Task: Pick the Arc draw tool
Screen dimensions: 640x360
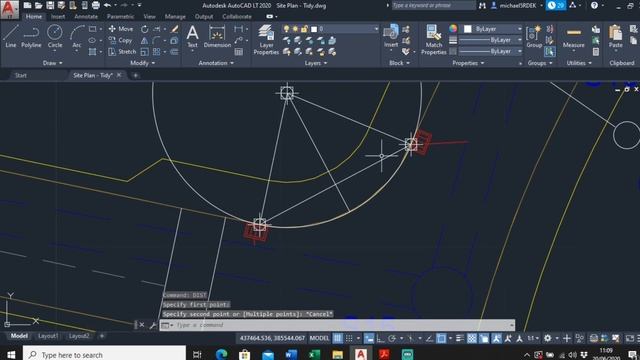Action: coord(76,36)
